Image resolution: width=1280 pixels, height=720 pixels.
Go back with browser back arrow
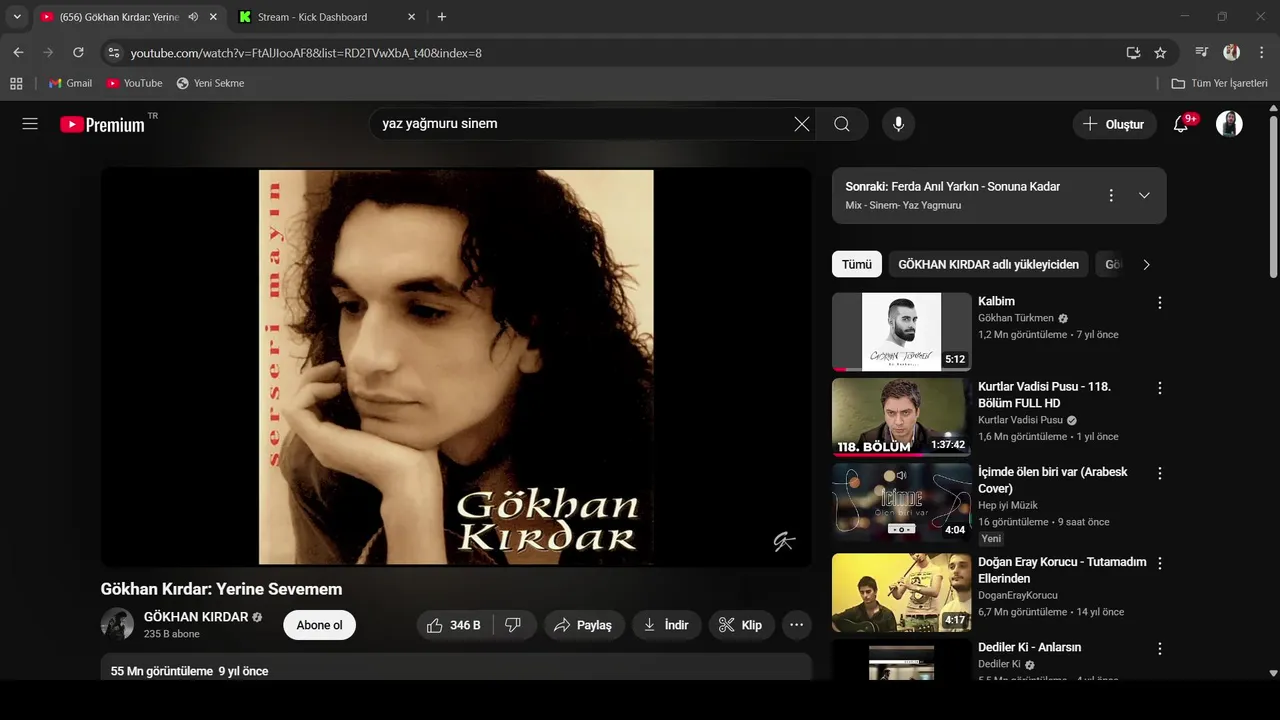(x=18, y=52)
